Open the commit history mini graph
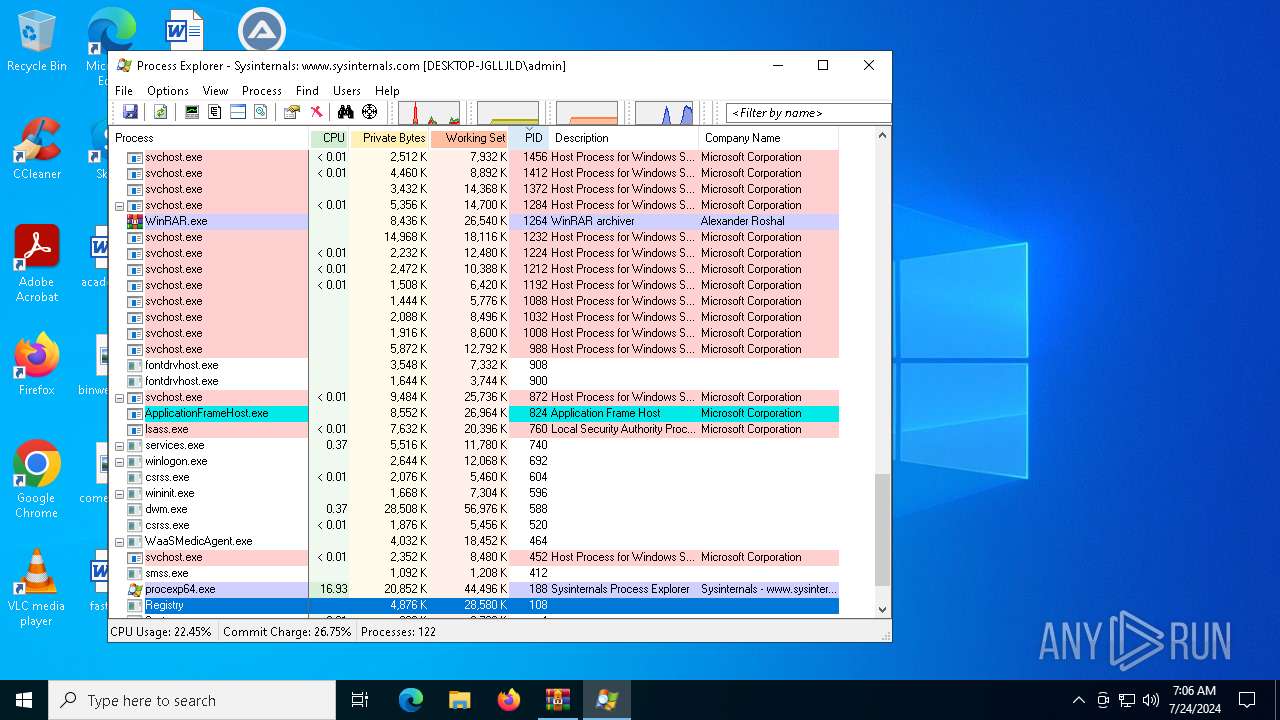Image resolution: width=1280 pixels, height=720 pixels. pos(508,112)
